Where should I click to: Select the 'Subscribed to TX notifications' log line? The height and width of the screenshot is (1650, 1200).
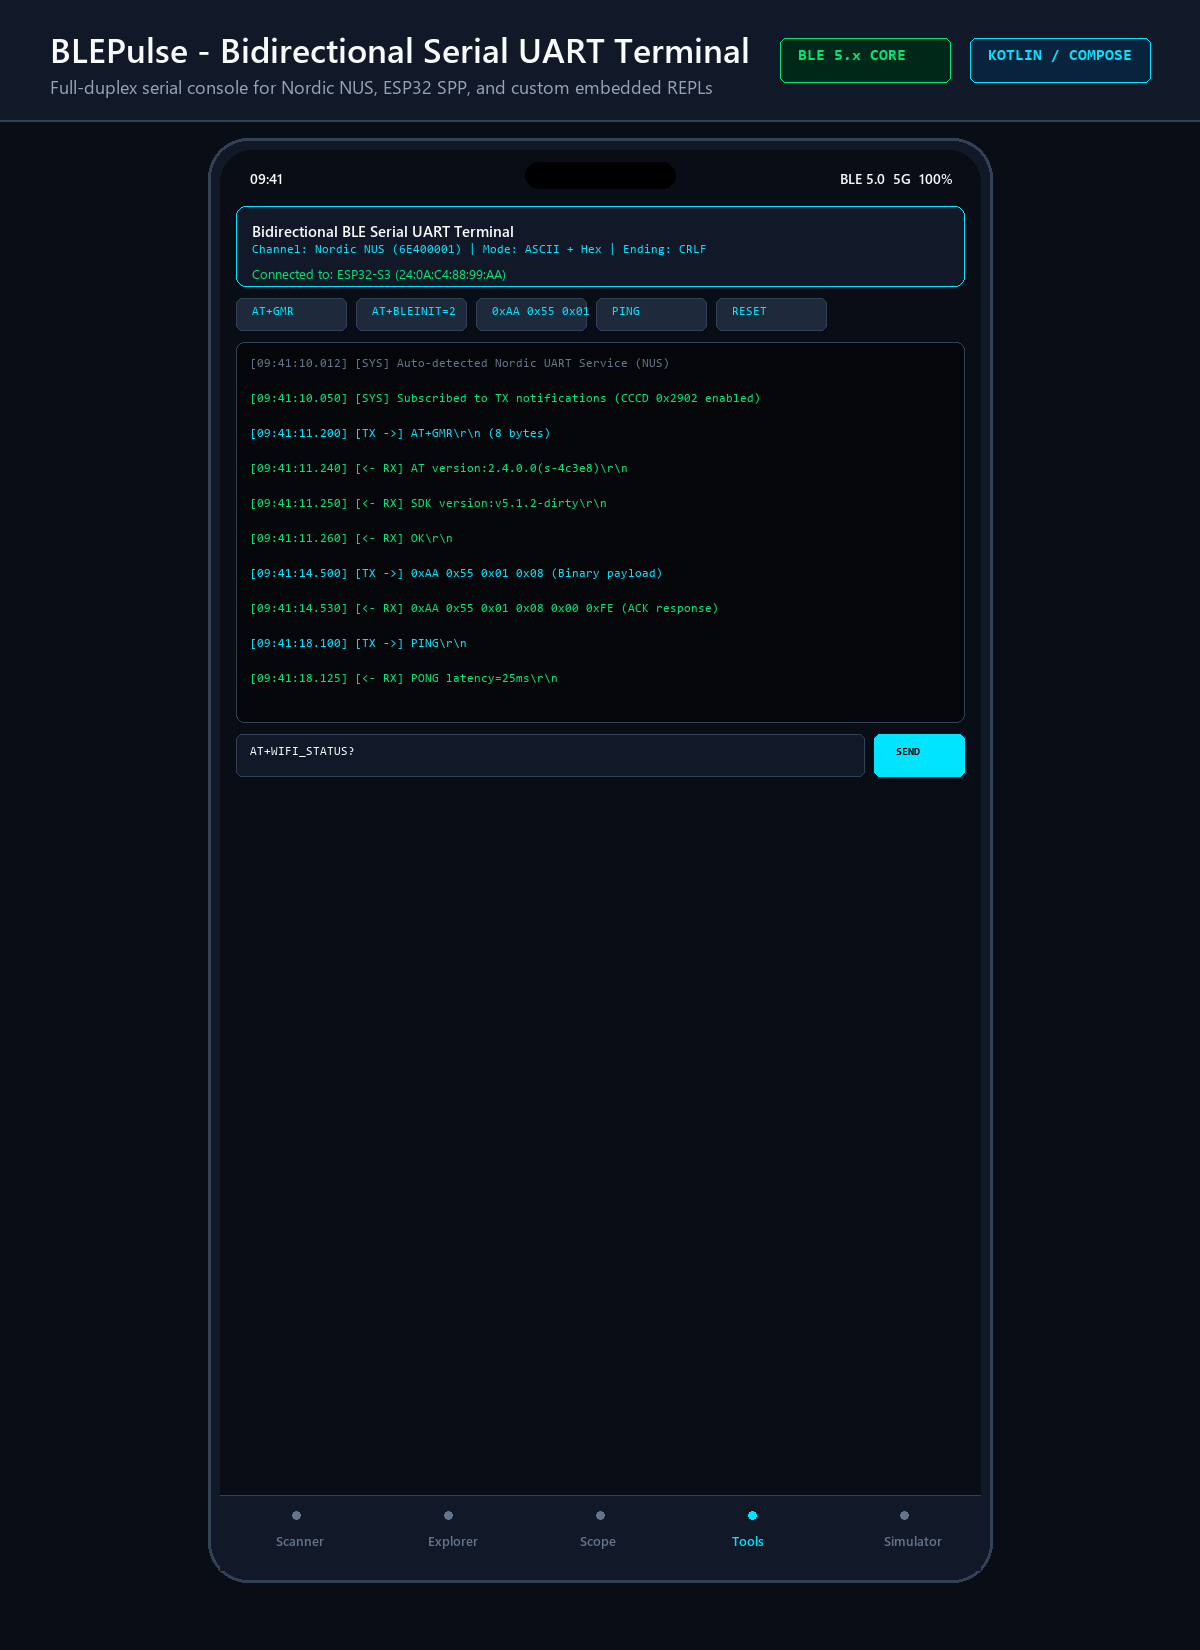tap(505, 399)
